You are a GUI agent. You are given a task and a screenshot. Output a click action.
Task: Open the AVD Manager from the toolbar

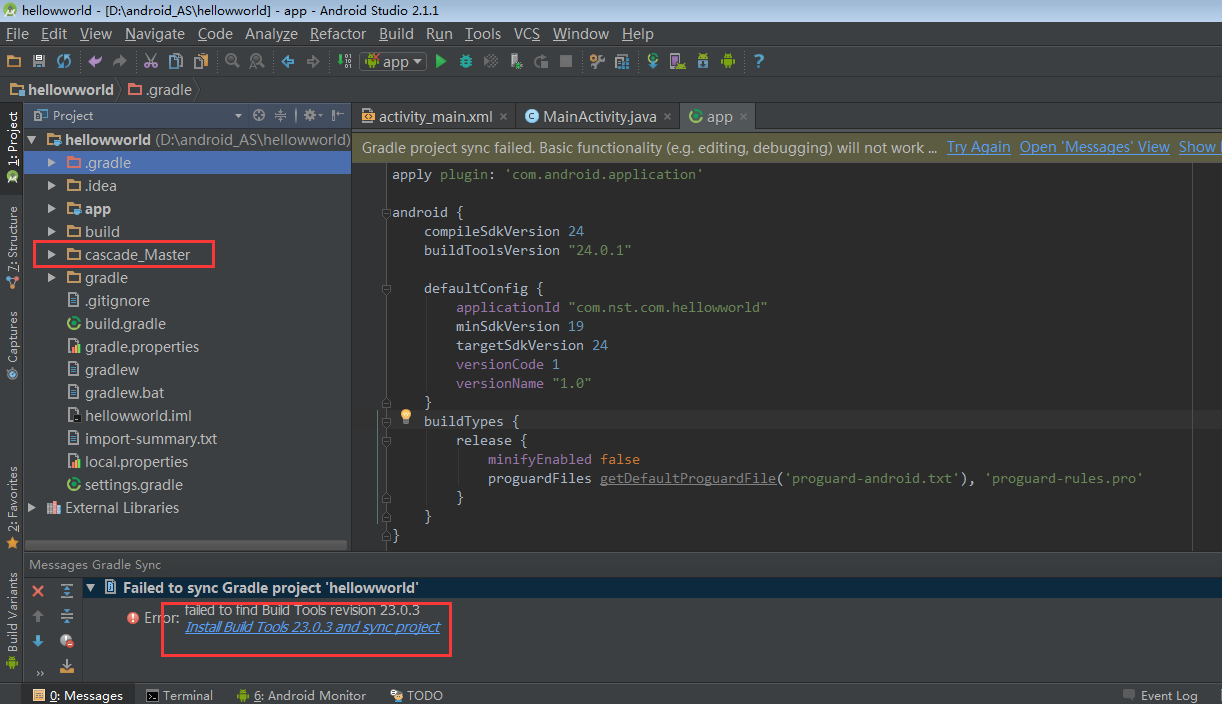pyautogui.click(x=677, y=62)
